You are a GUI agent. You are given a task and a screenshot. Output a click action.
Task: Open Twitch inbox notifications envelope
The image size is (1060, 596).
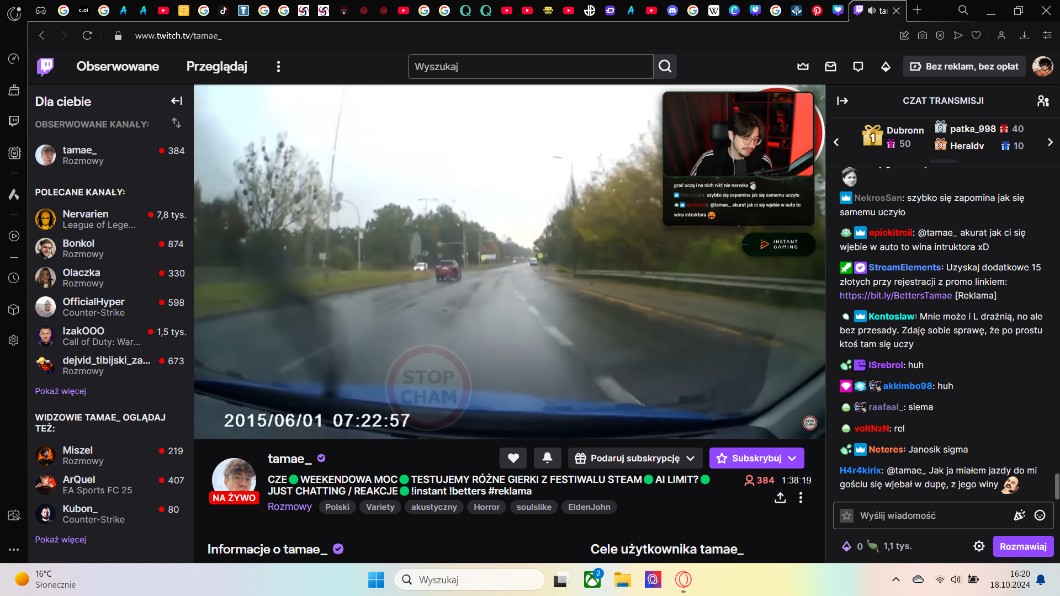(830, 67)
